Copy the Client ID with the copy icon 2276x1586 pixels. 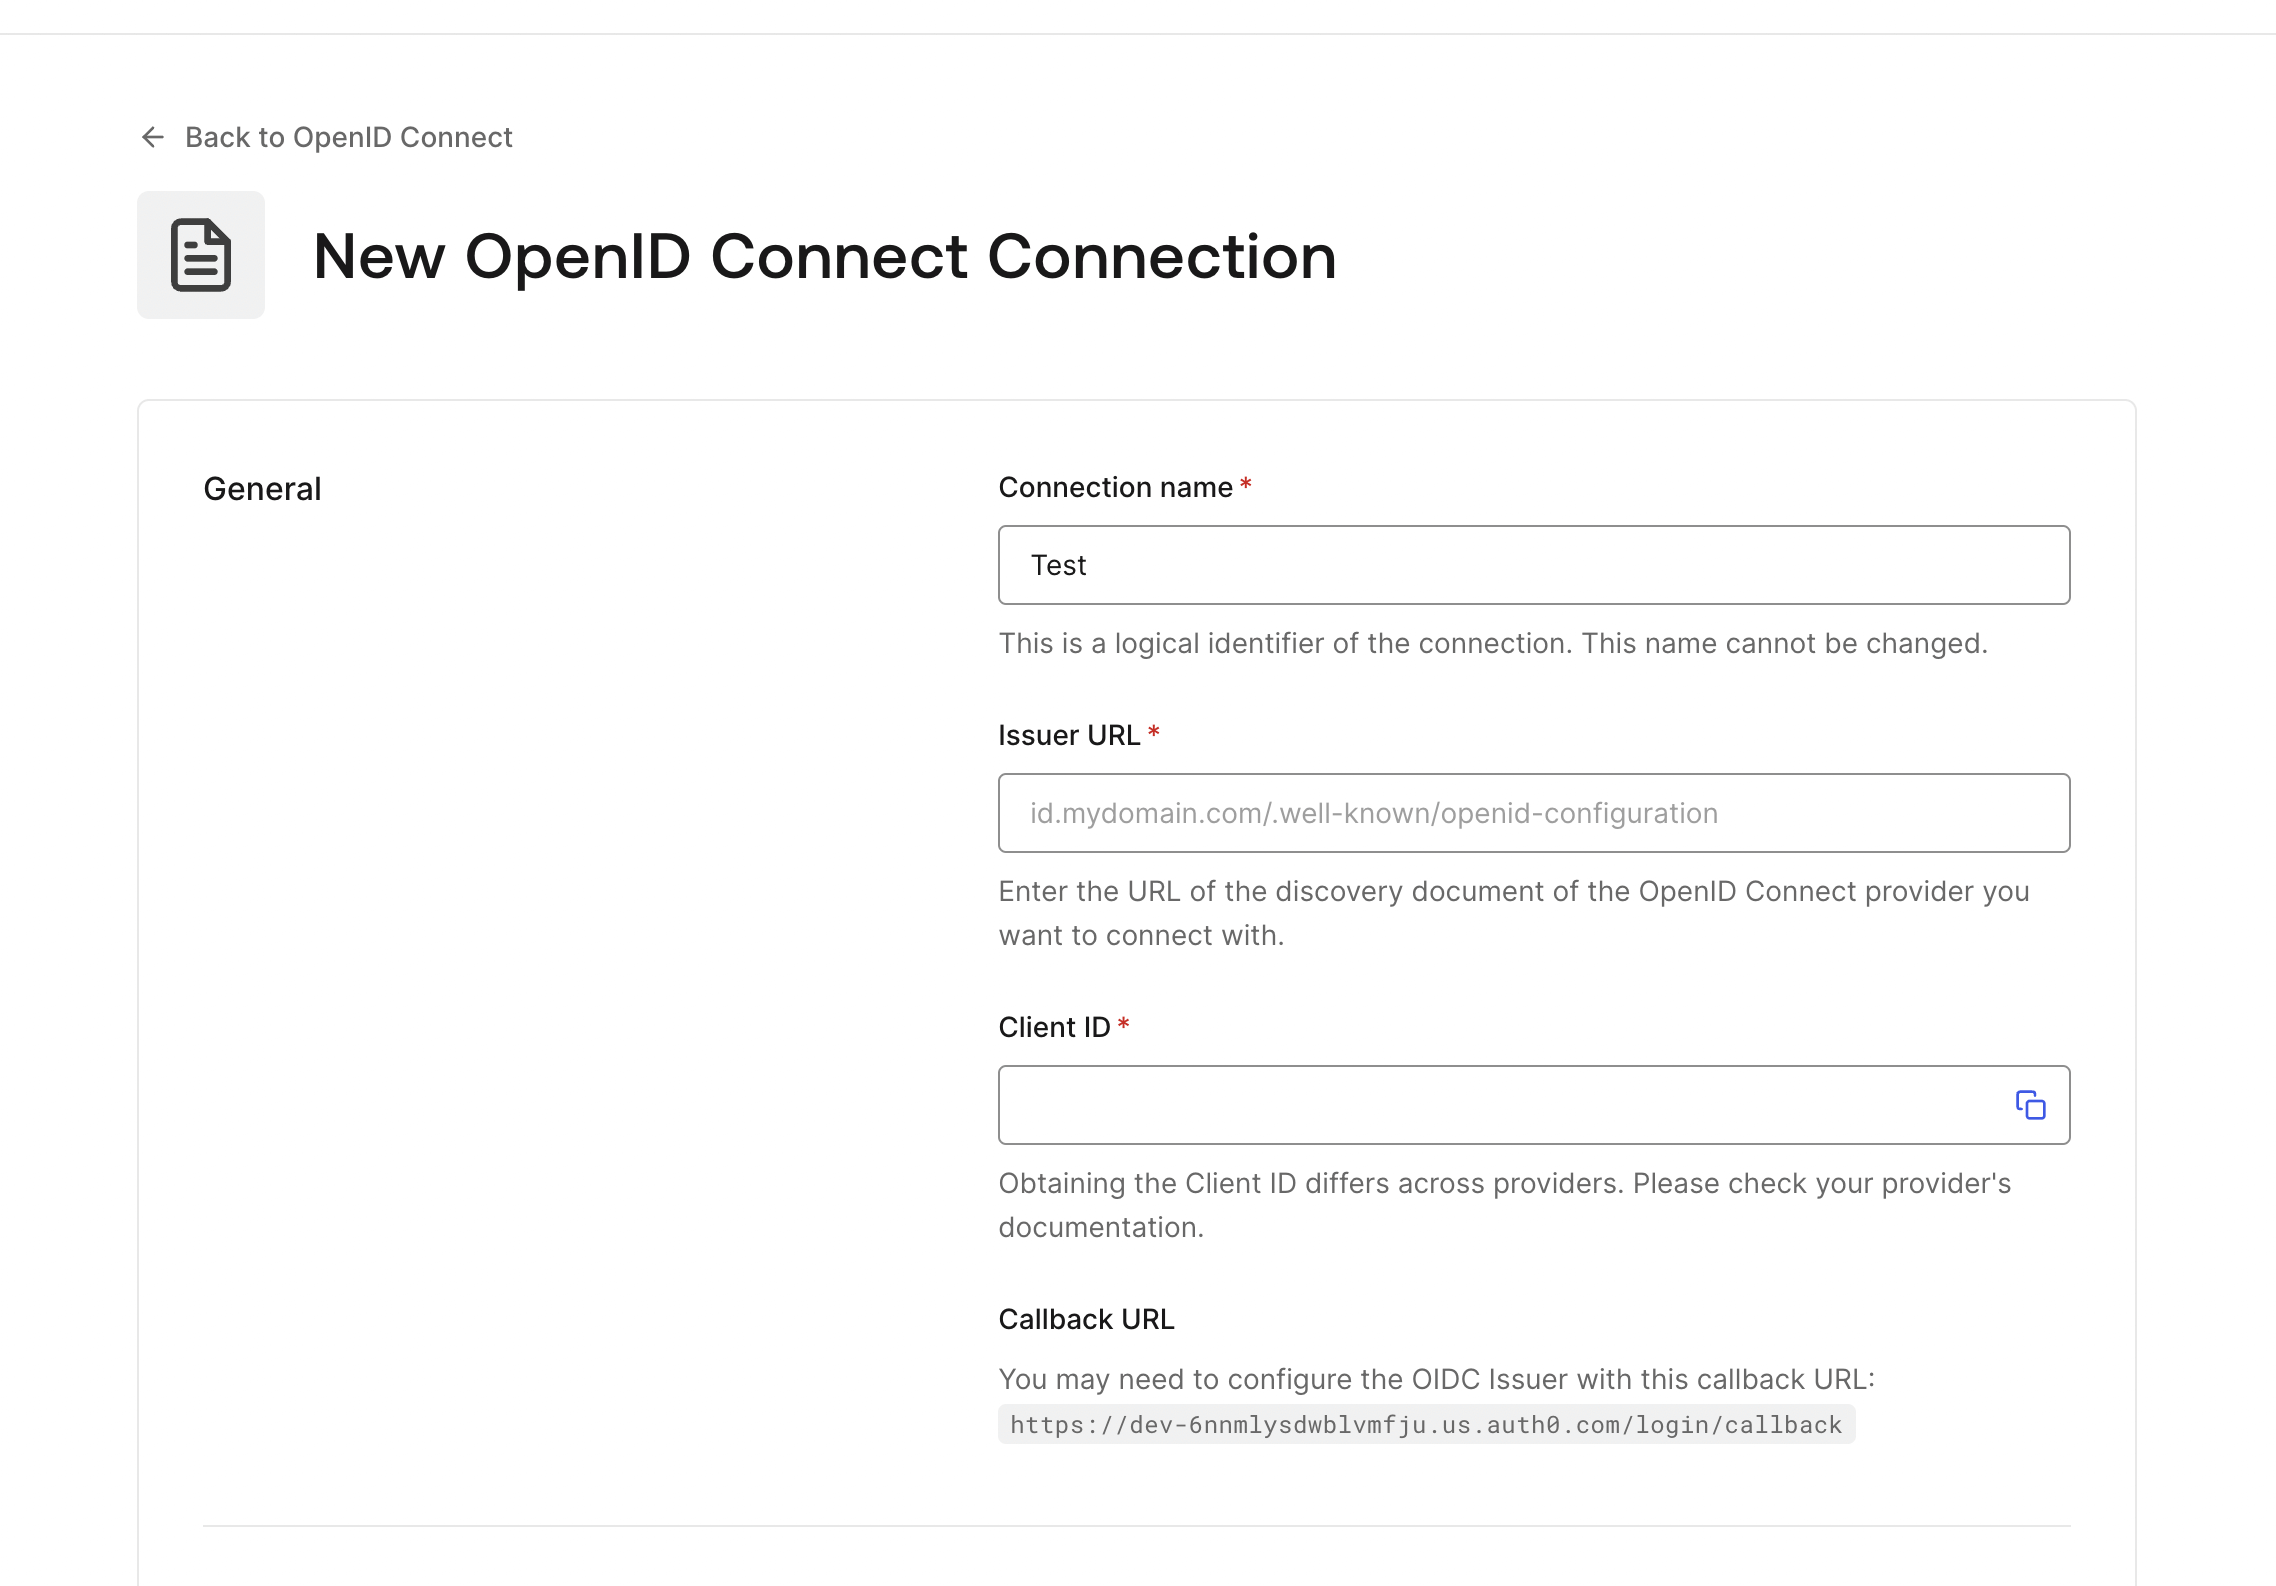[2030, 1105]
